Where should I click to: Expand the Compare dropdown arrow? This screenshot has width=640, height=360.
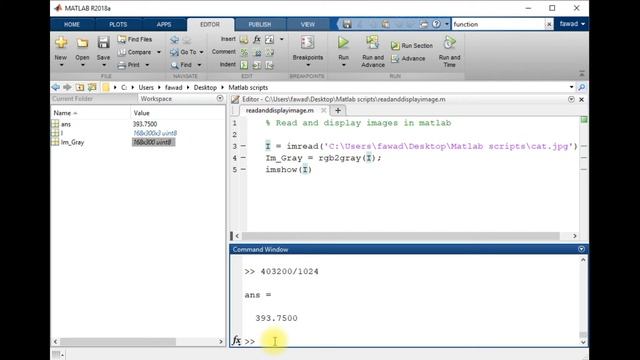point(159,52)
